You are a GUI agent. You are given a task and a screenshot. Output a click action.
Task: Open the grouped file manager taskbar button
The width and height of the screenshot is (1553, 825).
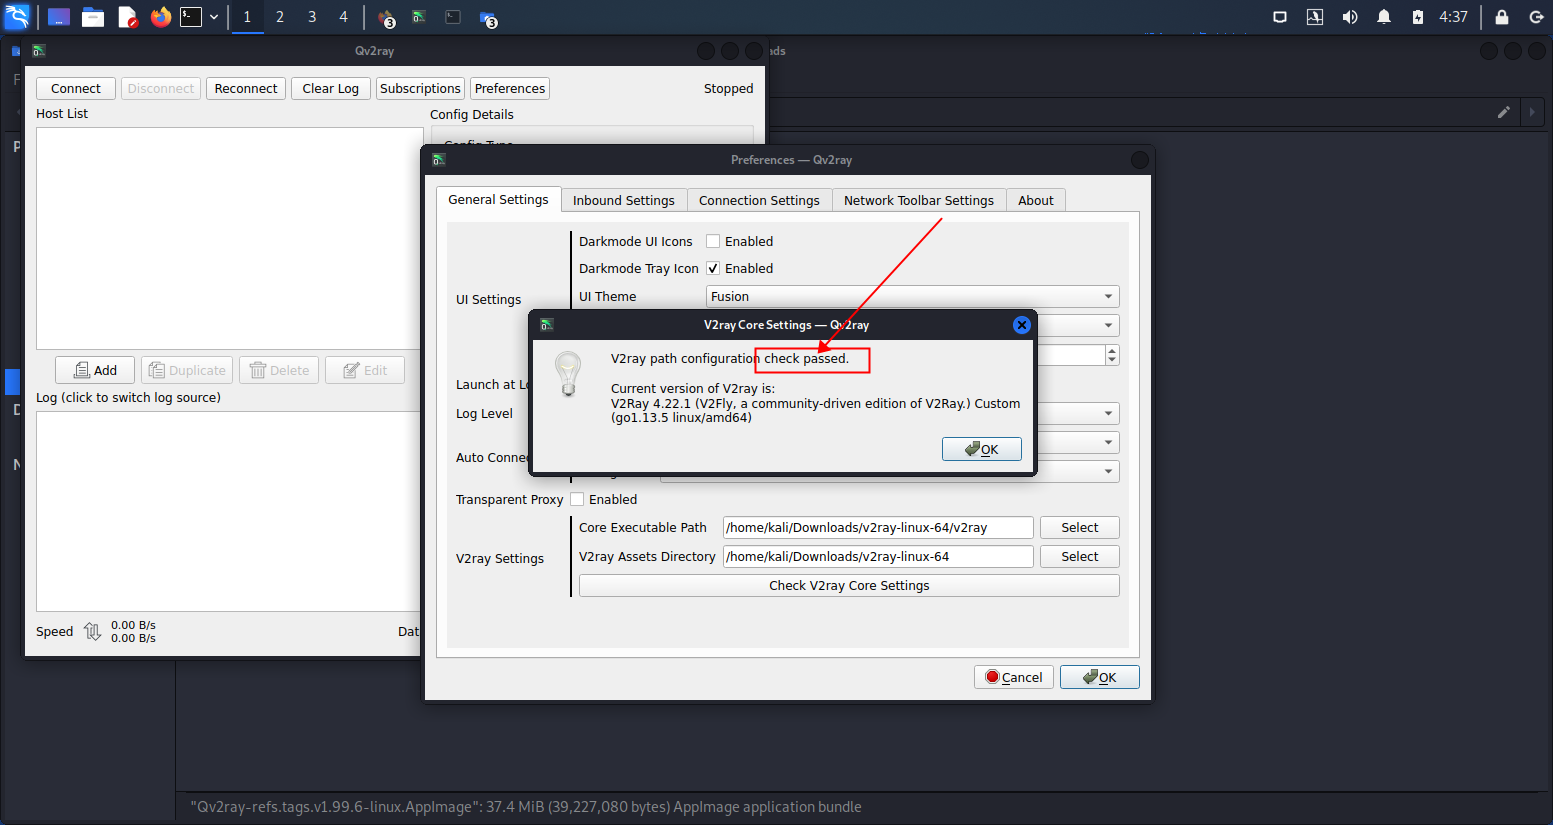[488, 17]
